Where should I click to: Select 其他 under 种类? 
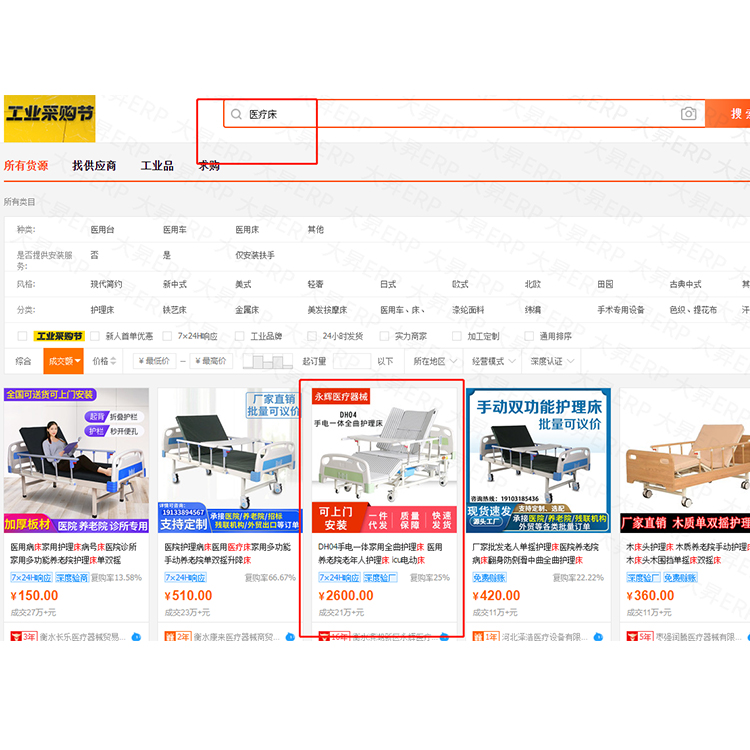(316, 230)
